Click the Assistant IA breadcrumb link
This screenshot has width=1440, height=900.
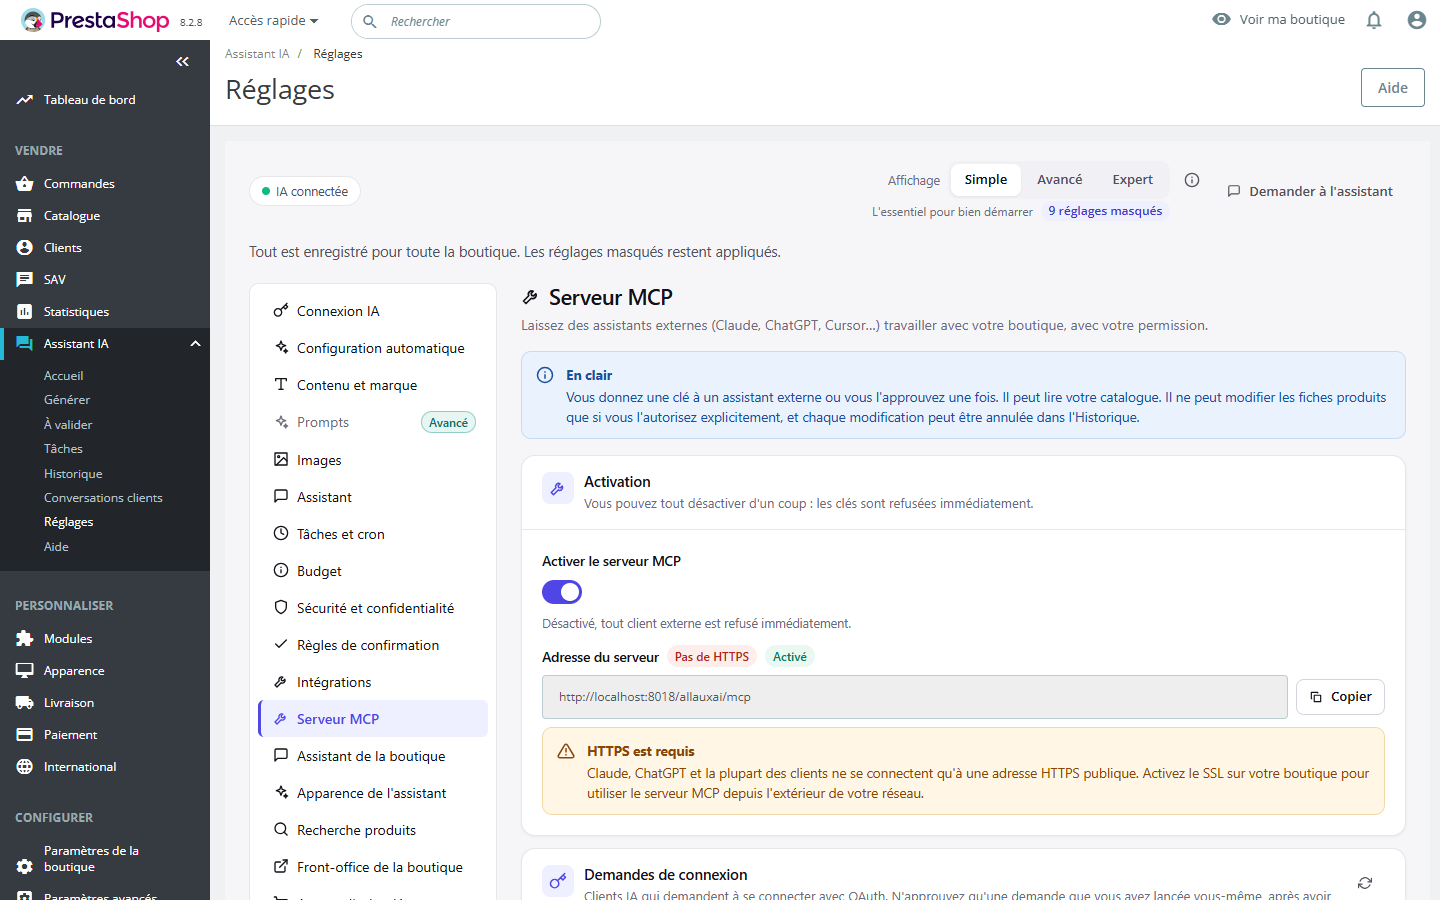click(x=257, y=54)
